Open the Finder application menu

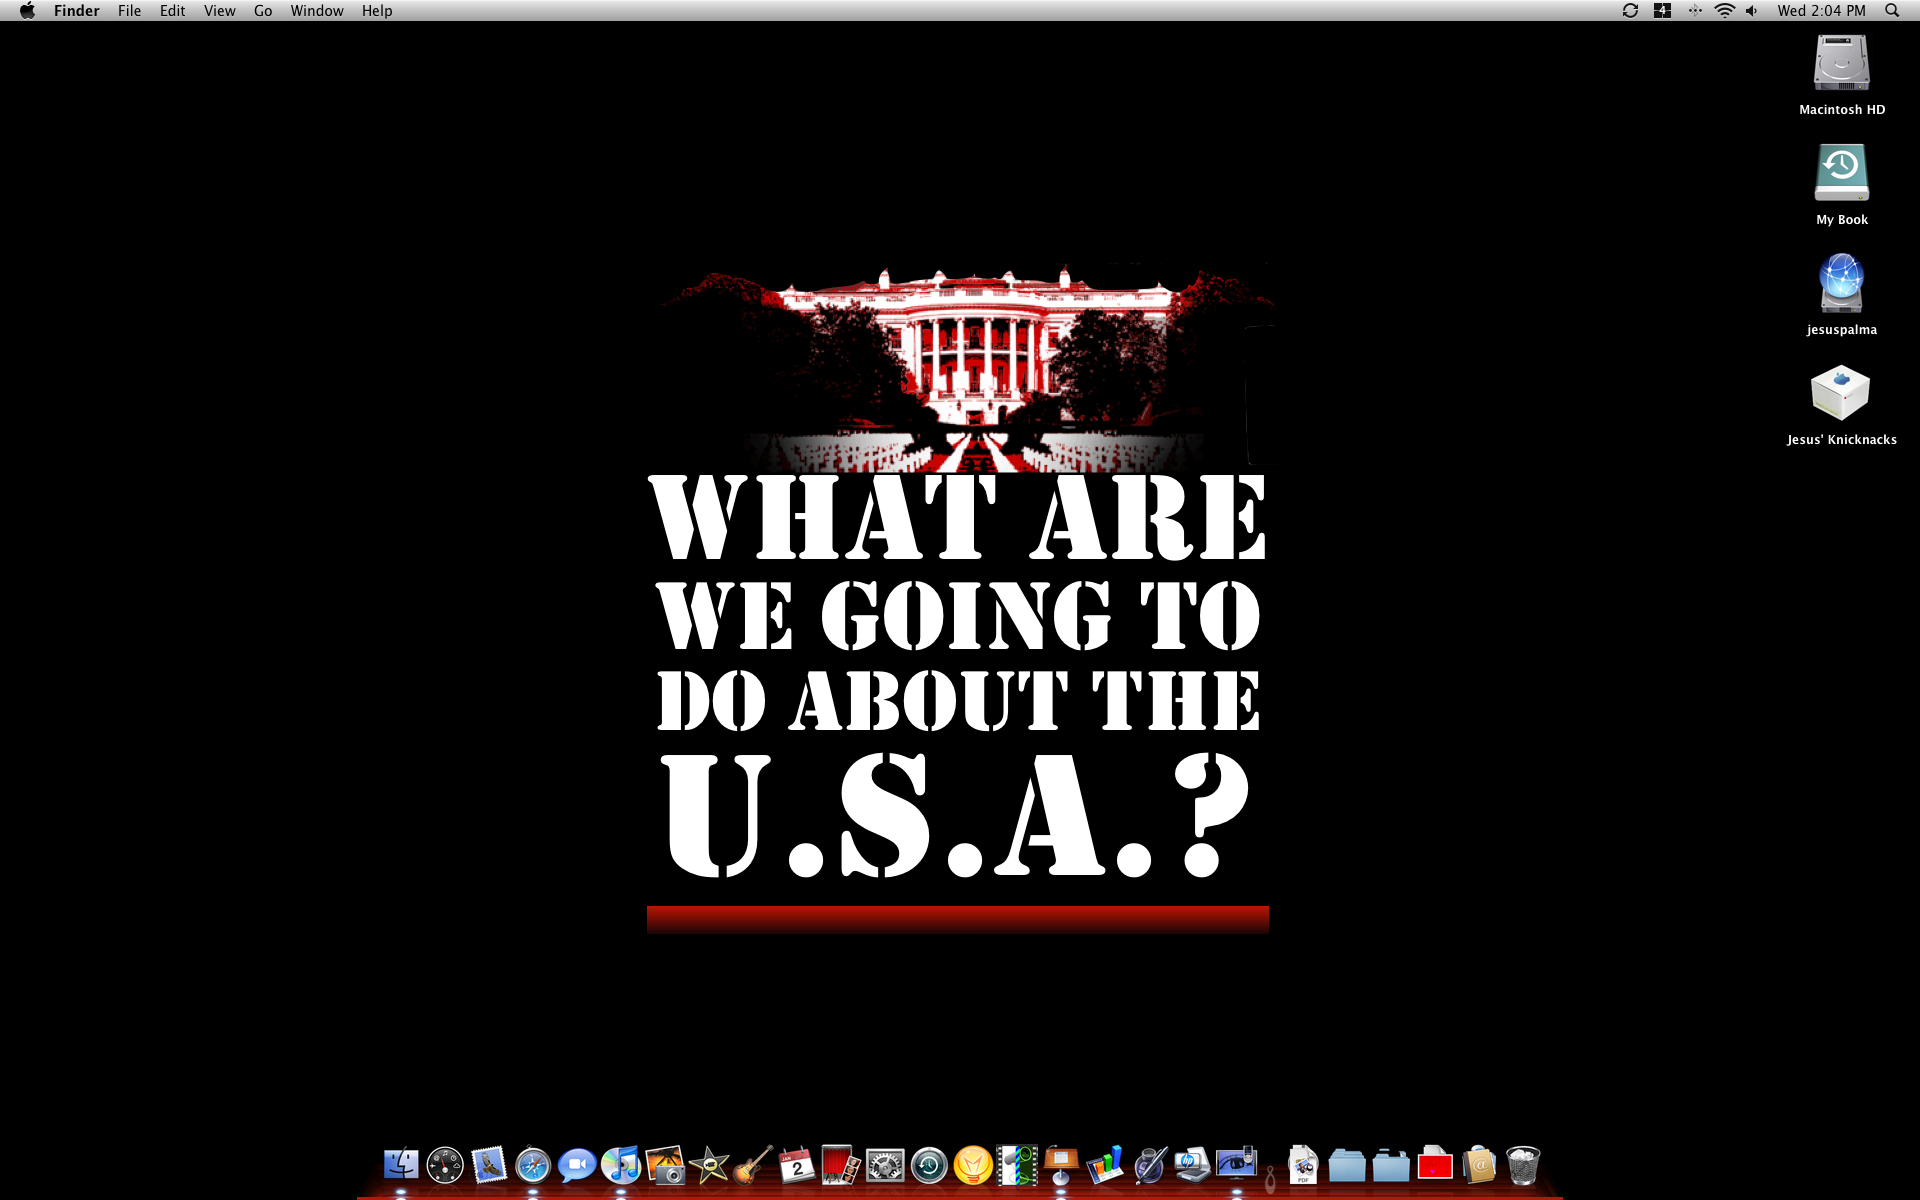(x=77, y=11)
